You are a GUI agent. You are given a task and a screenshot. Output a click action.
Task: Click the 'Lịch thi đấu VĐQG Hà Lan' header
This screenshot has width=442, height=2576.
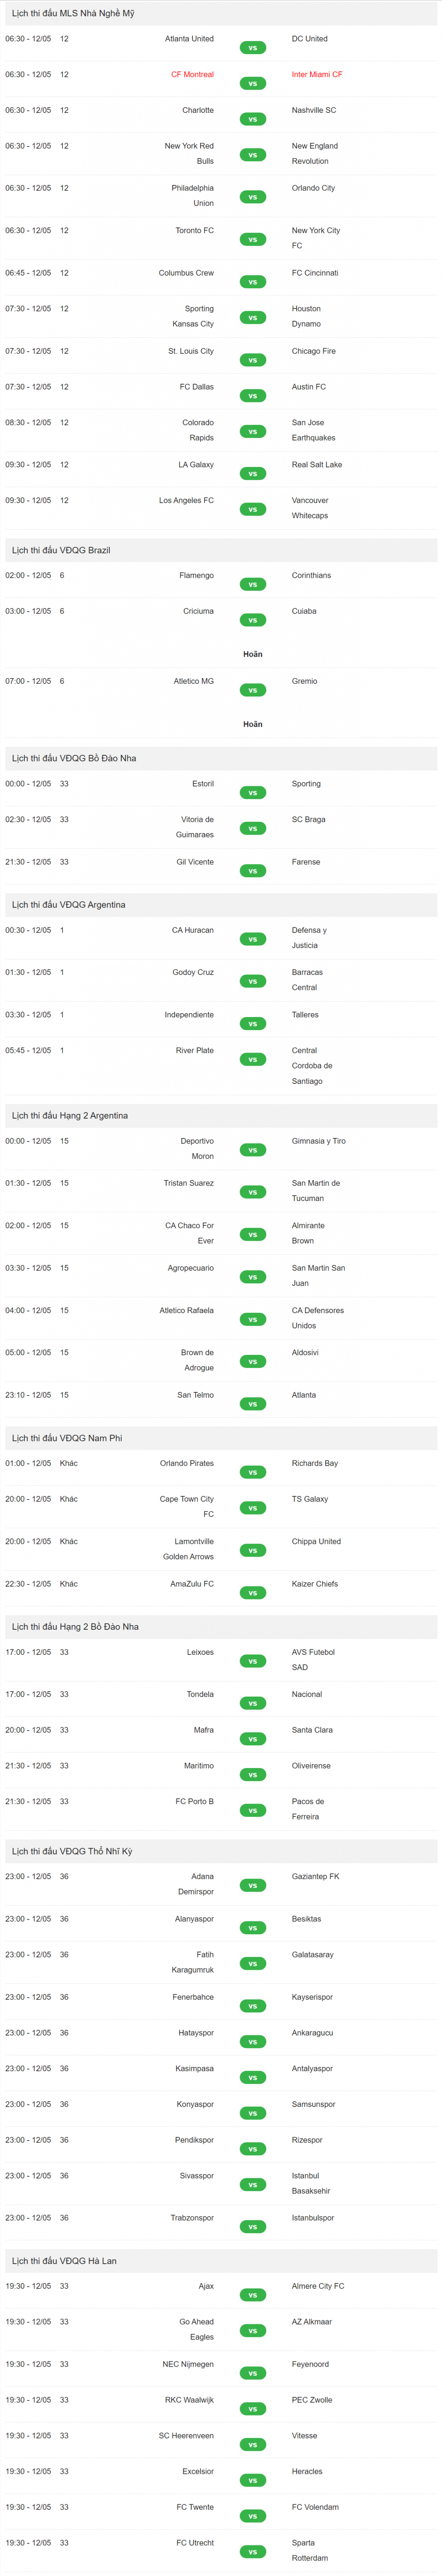click(64, 2261)
